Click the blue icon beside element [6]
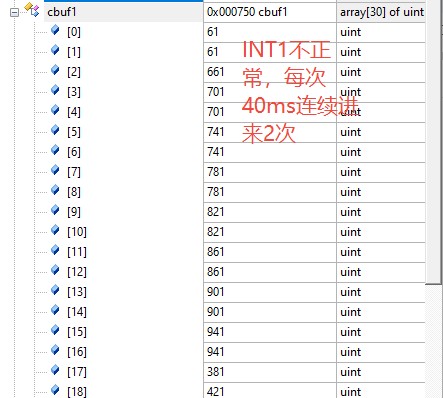Screen dimensions: 443x398 coord(55,150)
